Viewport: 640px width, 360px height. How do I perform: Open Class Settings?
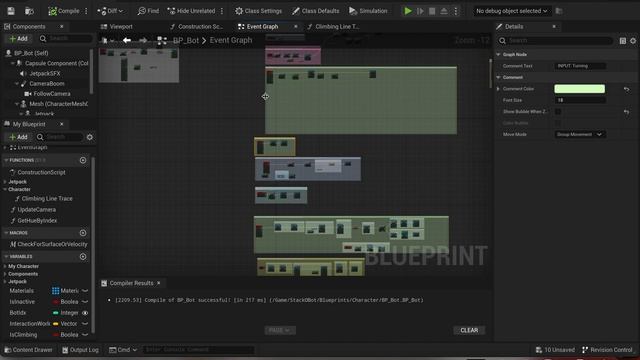click(x=258, y=11)
